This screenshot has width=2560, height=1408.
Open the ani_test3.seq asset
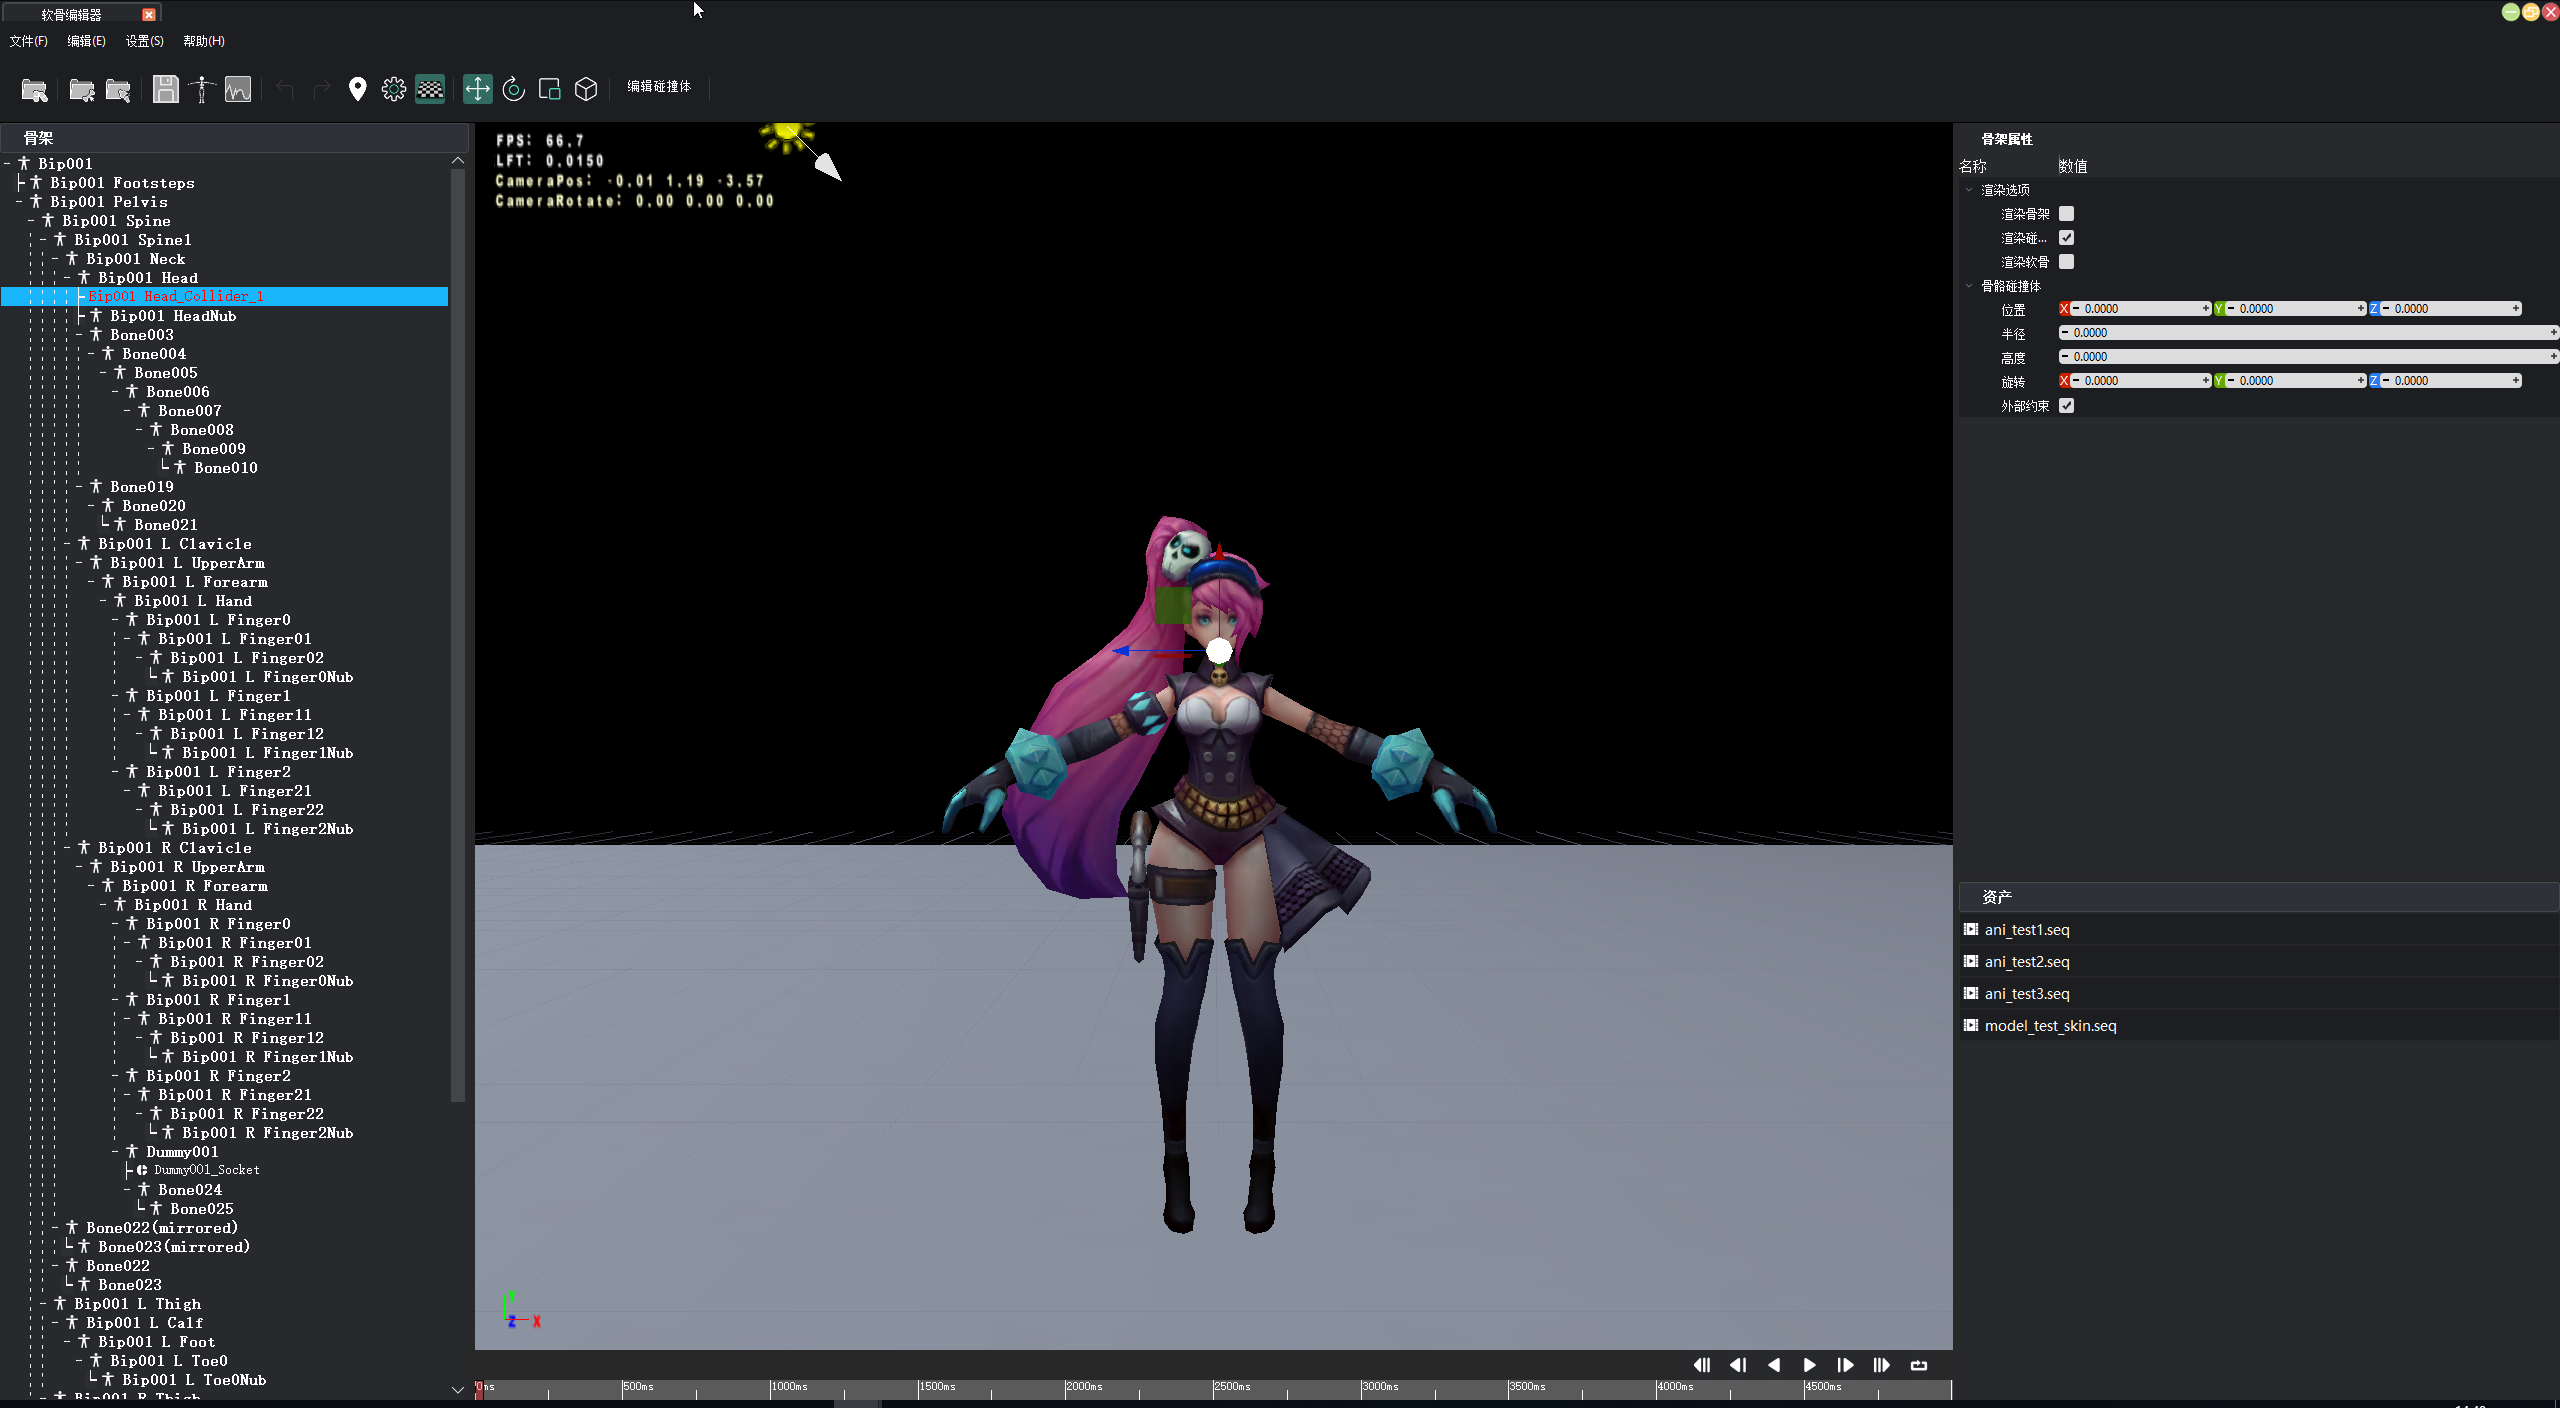tap(2027, 993)
